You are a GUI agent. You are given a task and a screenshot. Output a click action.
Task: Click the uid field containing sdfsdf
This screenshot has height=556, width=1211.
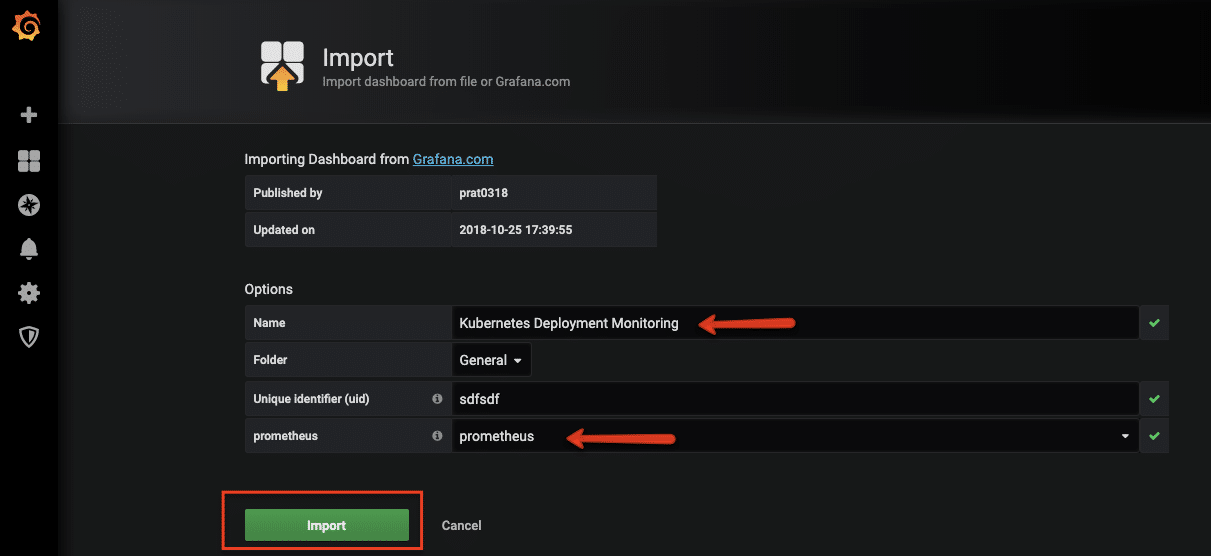coord(795,399)
